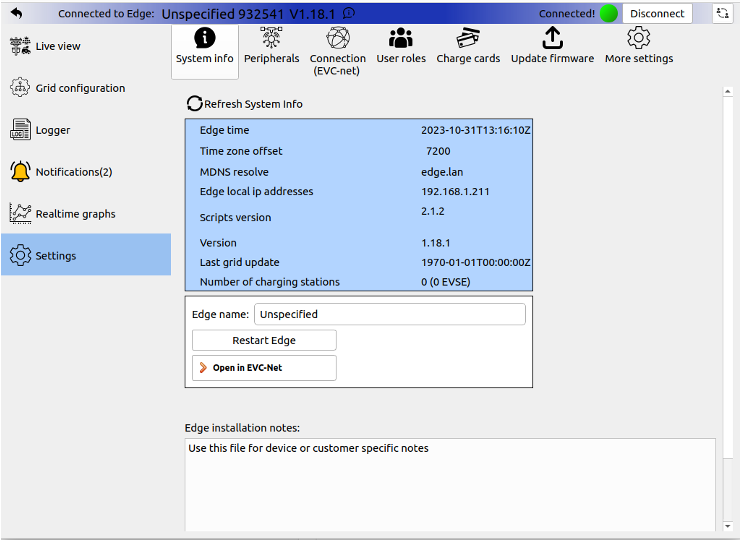This screenshot has width=740, height=540.
Task: Open the More settings tab label
Action: point(639,59)
